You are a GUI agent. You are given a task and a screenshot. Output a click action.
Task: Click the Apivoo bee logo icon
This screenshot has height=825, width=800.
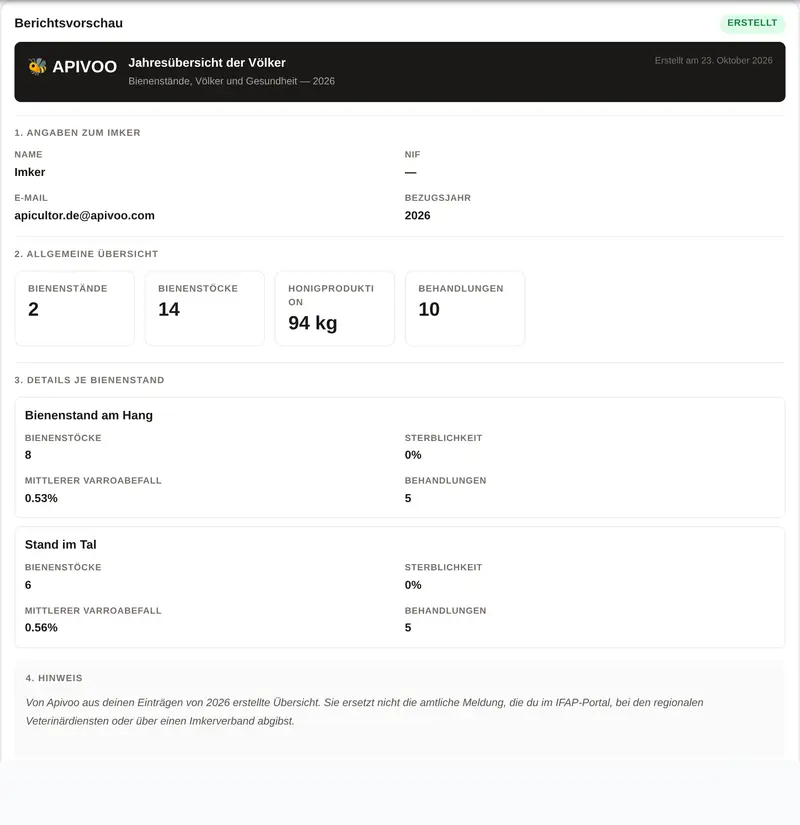tap(37, 66)
